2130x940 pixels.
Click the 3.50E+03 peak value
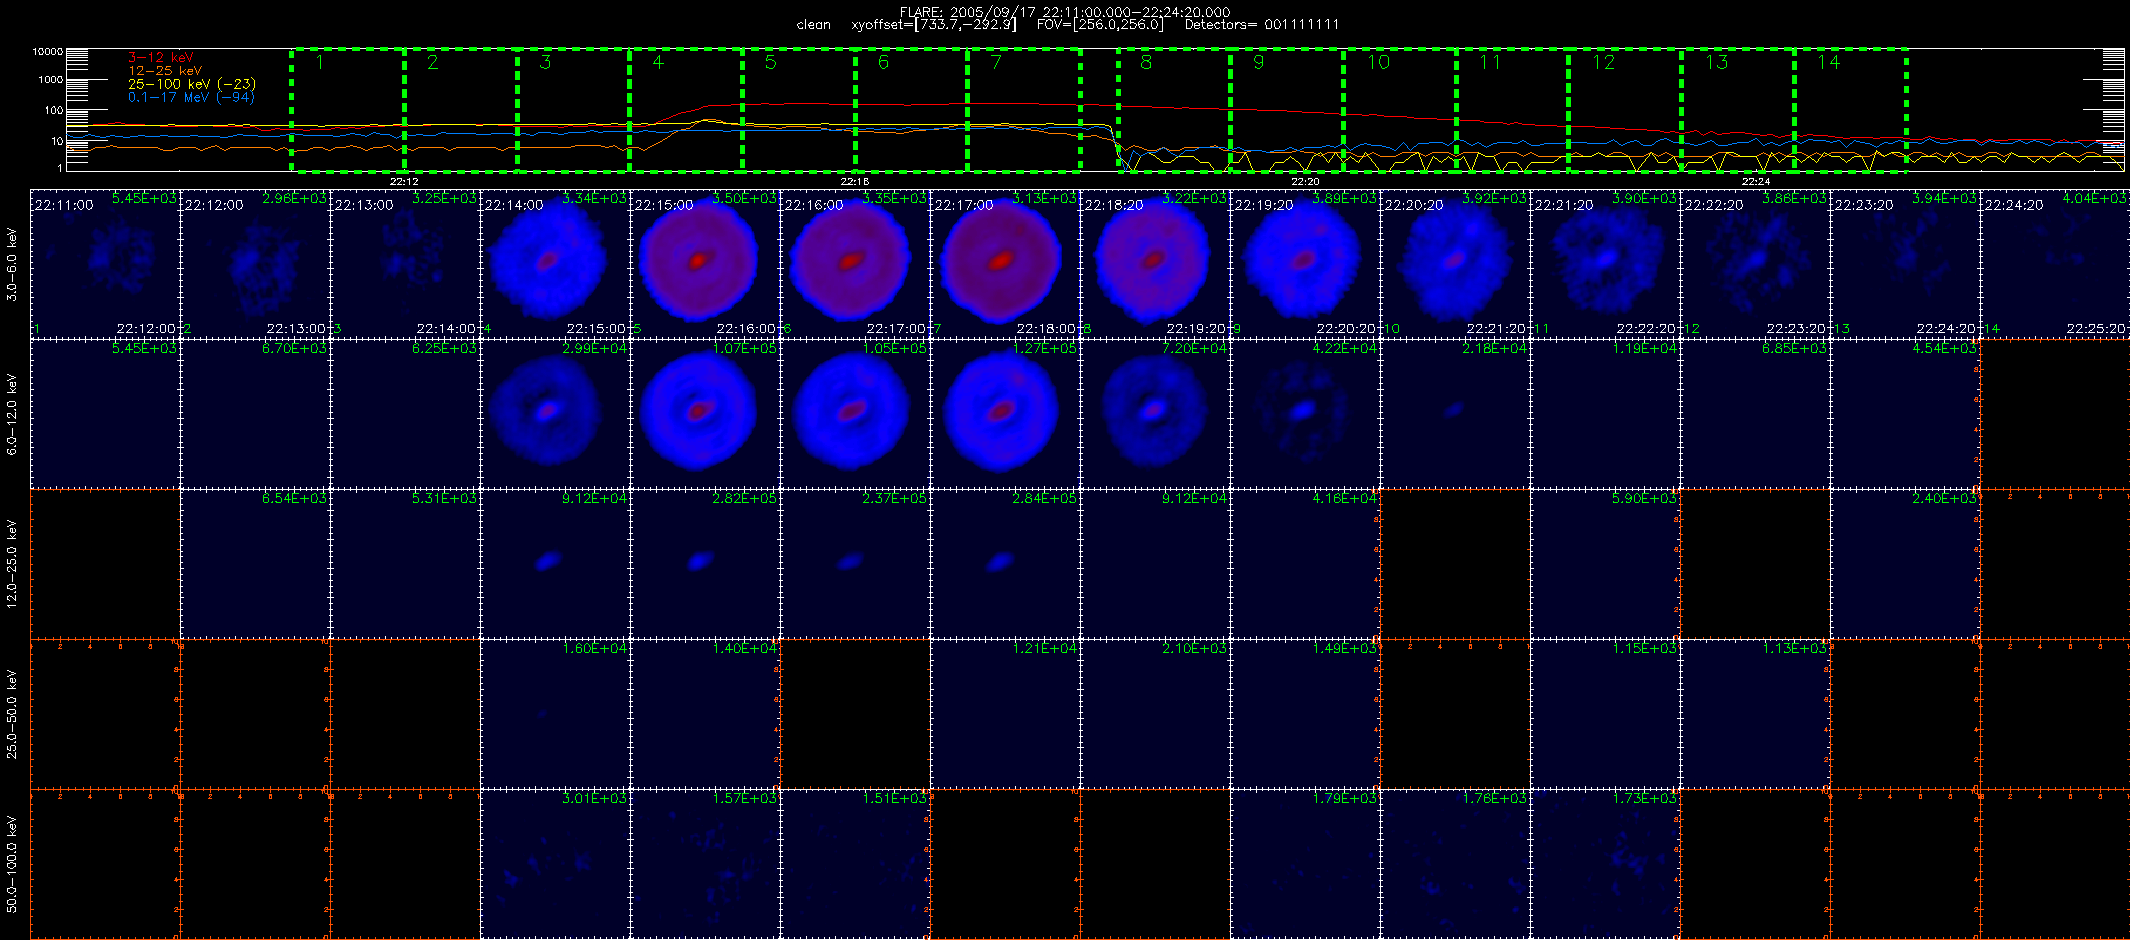[x=744, y=199]
